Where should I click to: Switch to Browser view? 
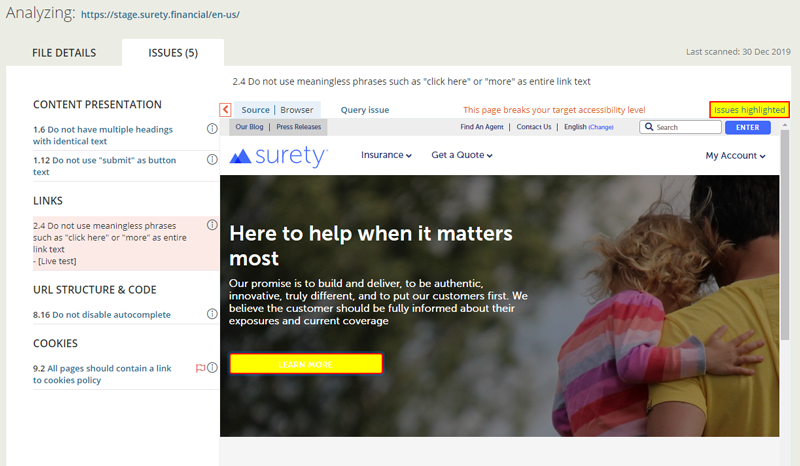pyautogui.click(x=296, y=110)
